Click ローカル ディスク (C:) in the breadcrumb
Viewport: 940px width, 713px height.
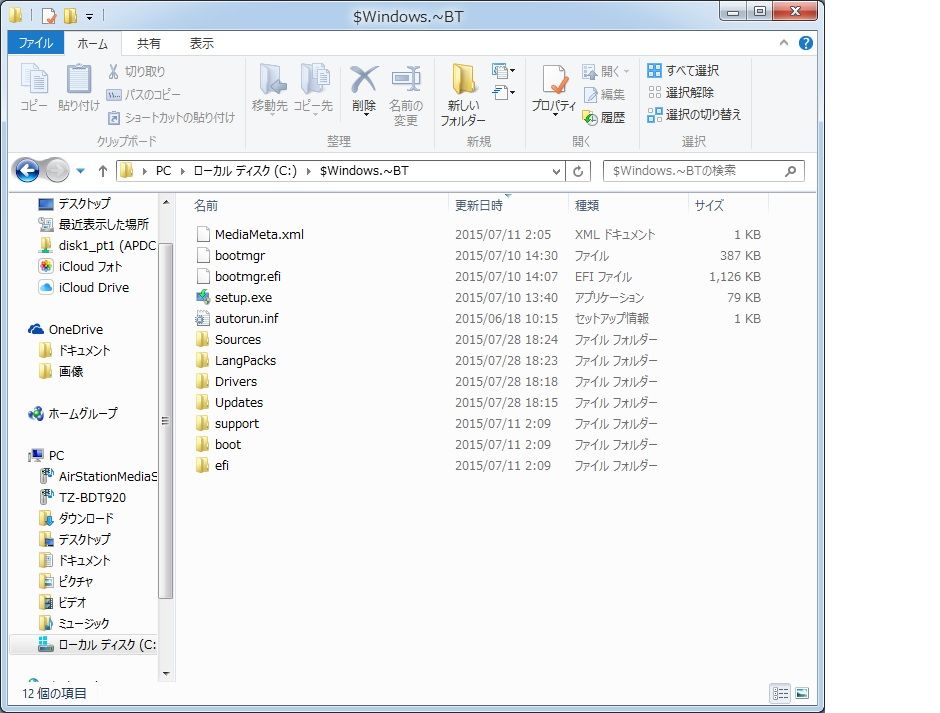click(245, 172)
